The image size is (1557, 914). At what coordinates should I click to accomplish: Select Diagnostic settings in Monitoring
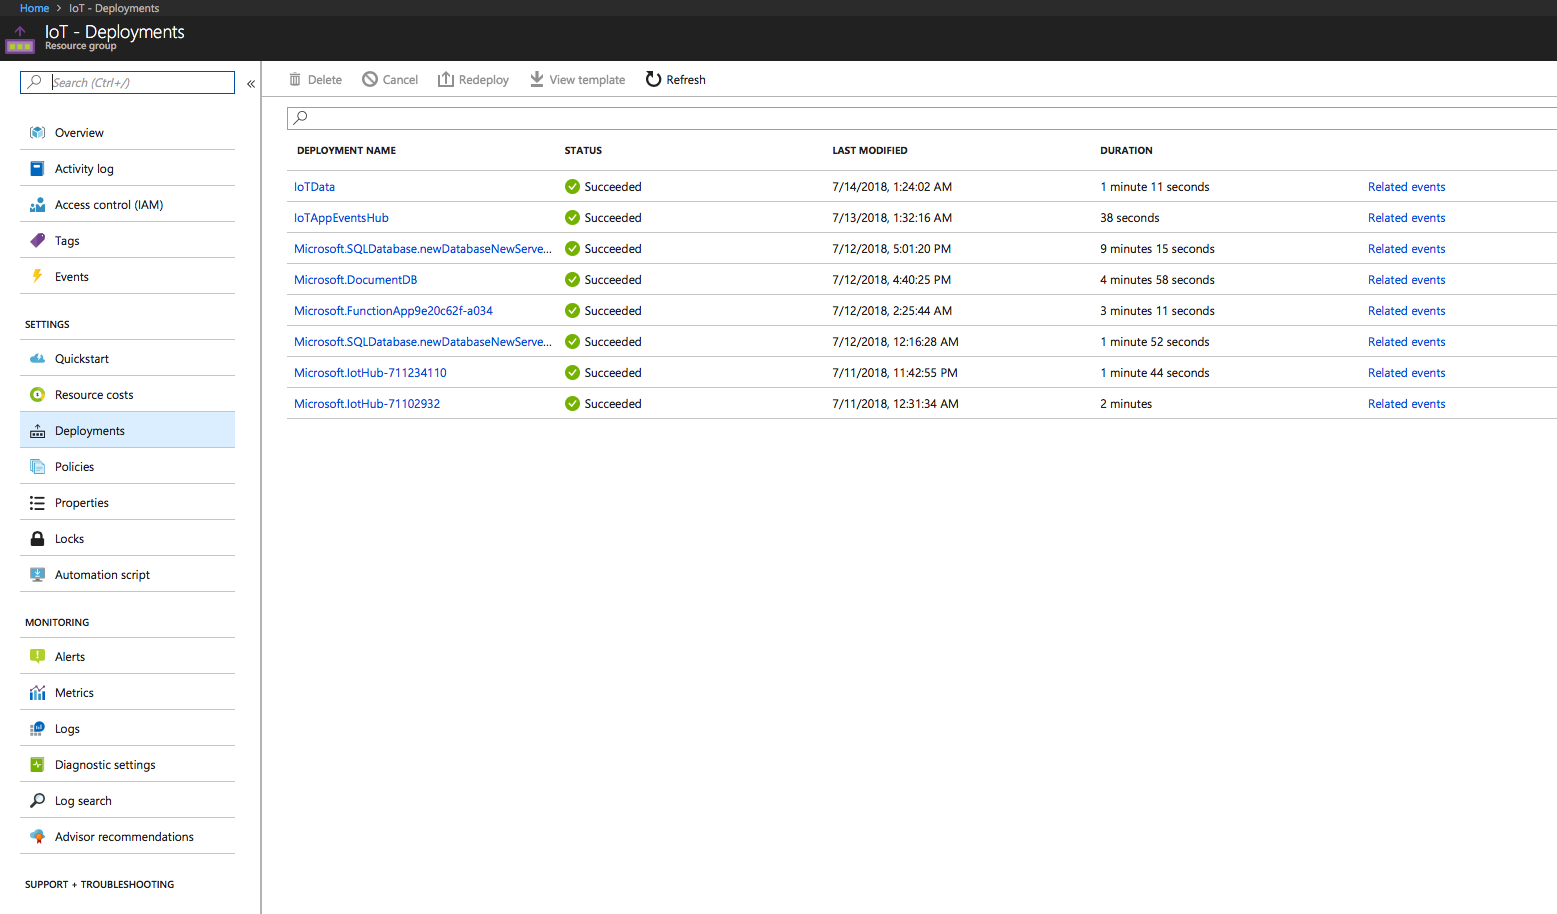pos(127,765)
